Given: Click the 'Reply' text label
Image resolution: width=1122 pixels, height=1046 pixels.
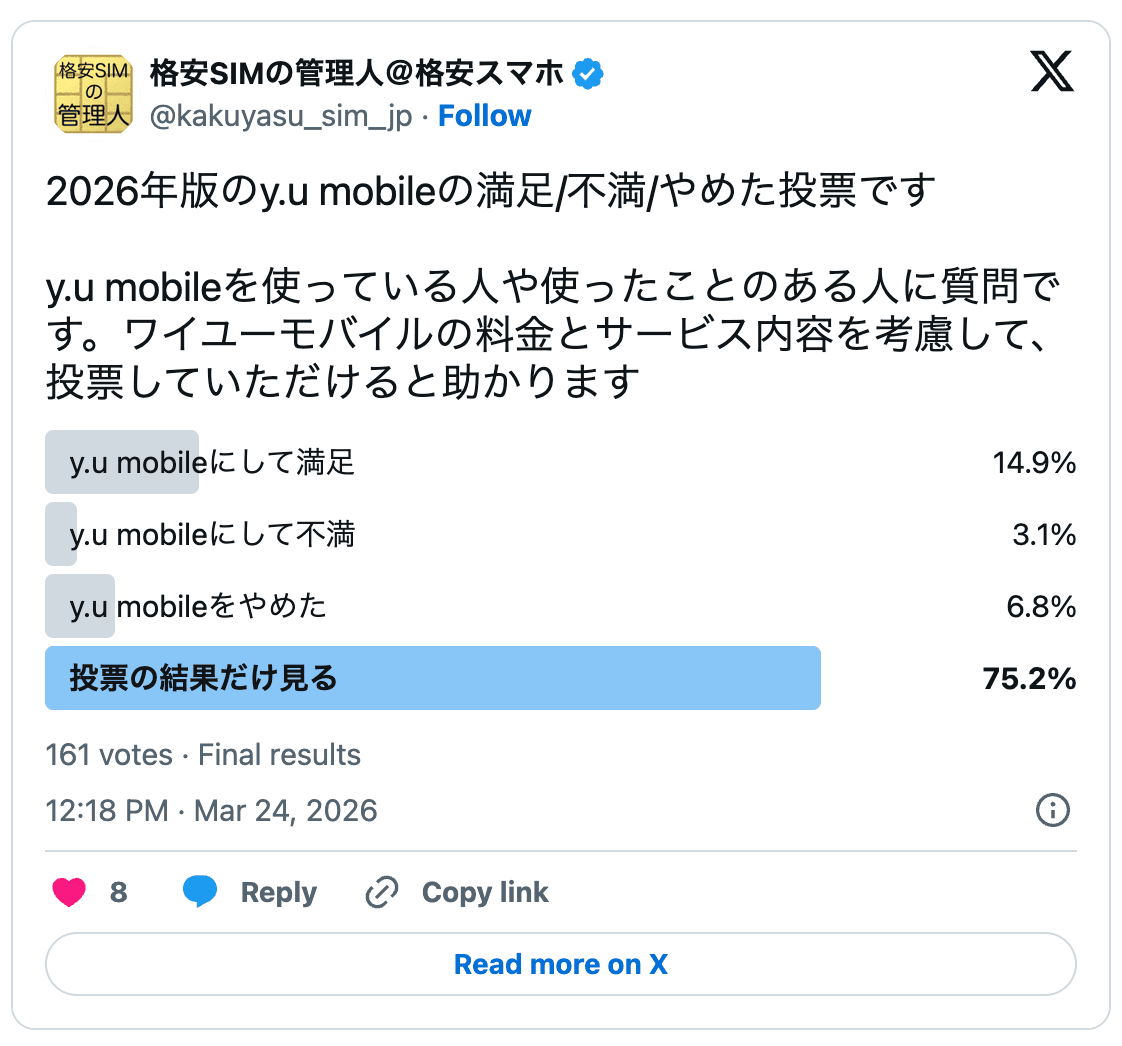Looking at the screenshot, I should pos(278,892).
